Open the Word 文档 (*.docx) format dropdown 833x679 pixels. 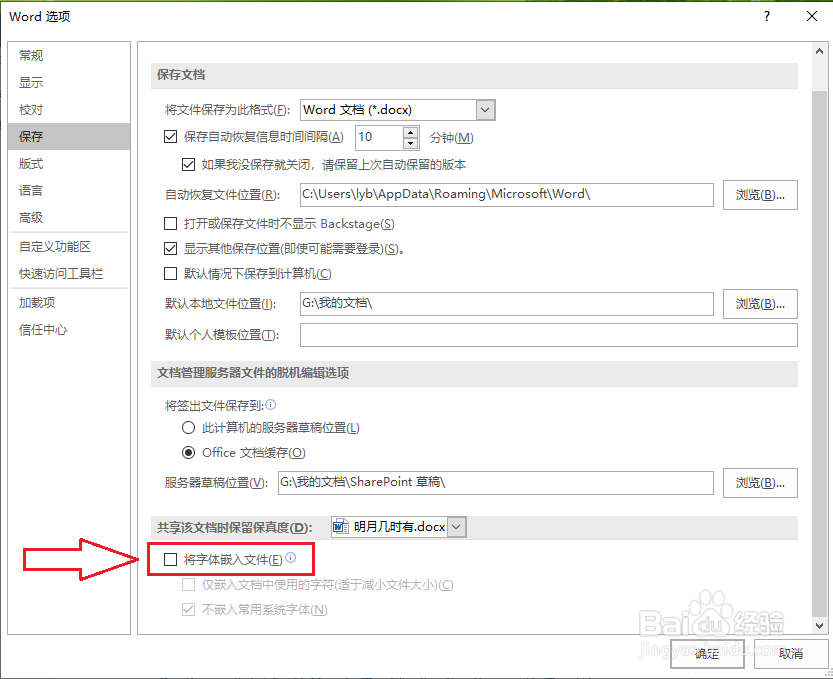pyautogui.click(x=484, y=109)
